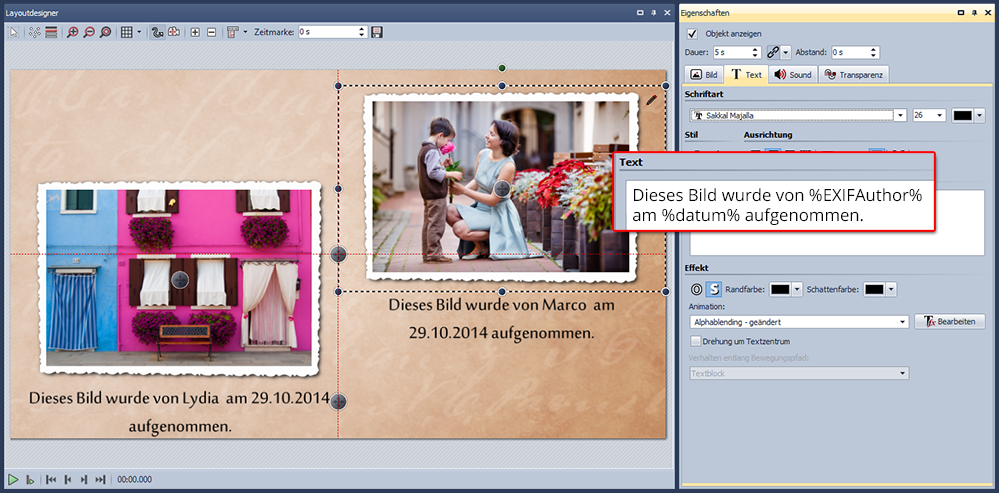Switch to the Bild tab

coord(704,75)
